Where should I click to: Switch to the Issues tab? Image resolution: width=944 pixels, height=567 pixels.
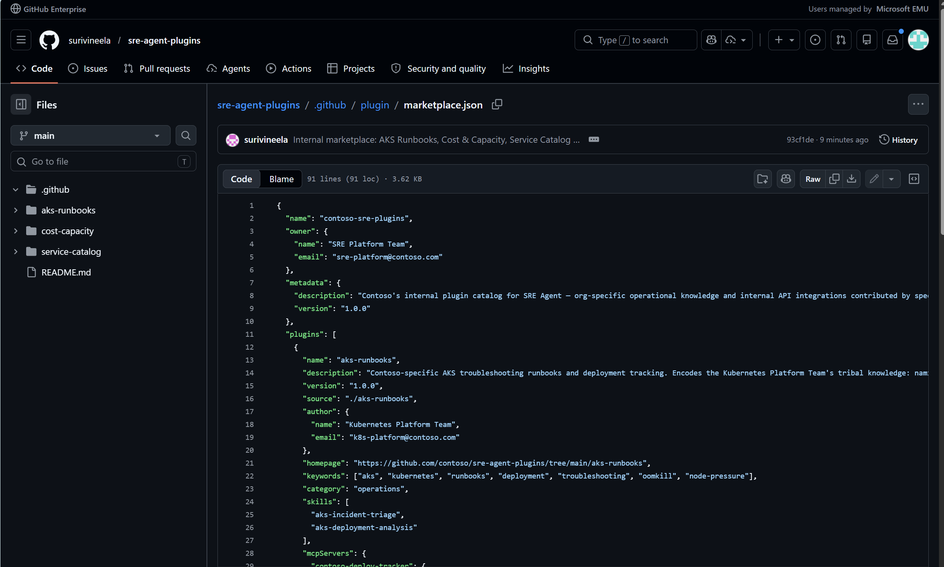(88, 69)
